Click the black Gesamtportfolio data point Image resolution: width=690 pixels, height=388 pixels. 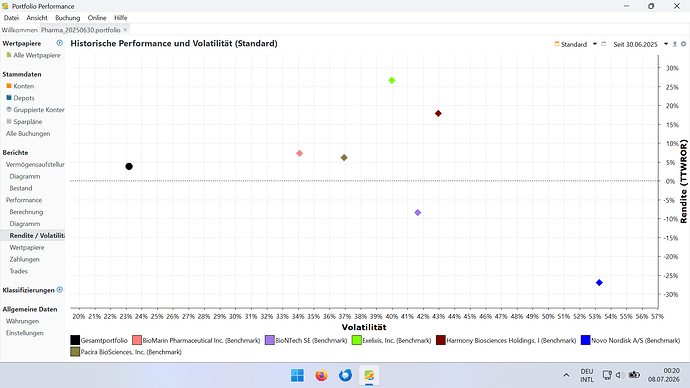click(129, 166)
